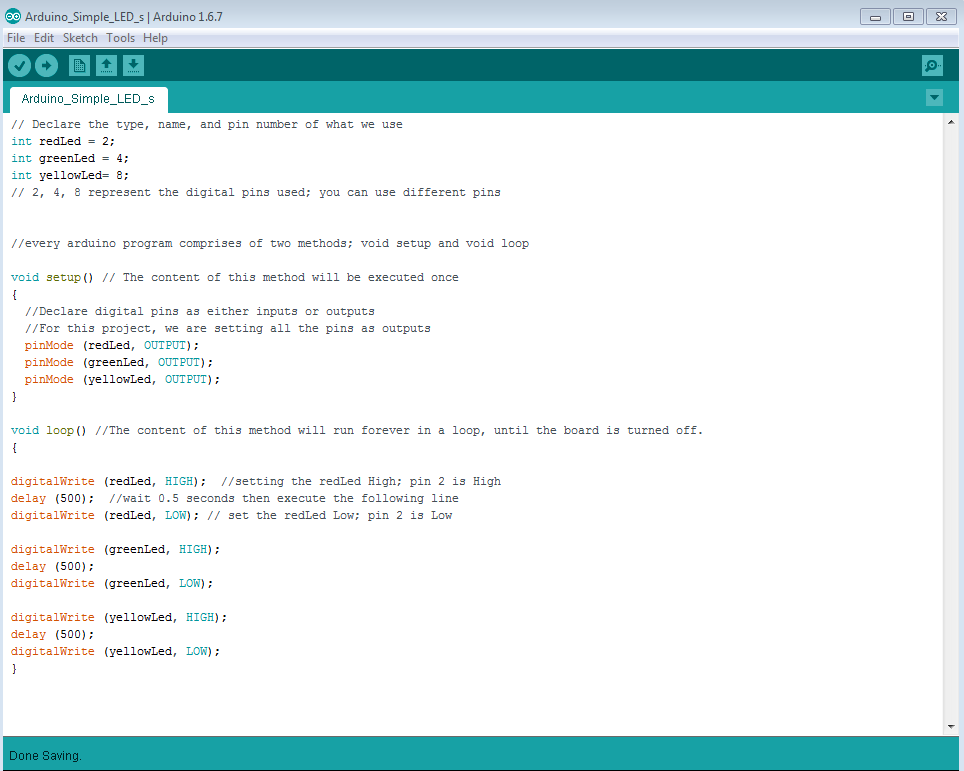
Task: Open the Tools menu
Action: [x=120, y=38]
